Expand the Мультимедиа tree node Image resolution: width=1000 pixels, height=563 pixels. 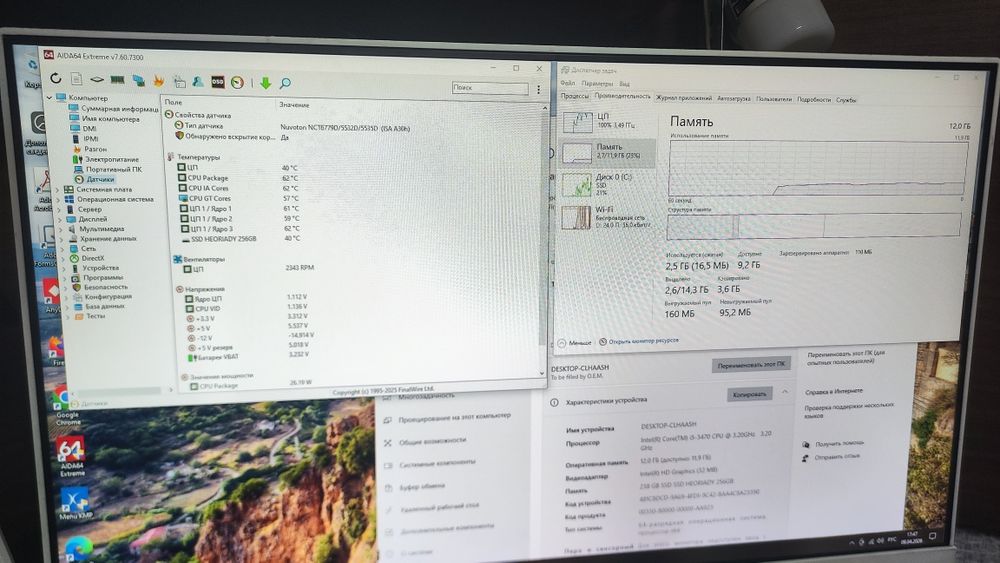61,229
